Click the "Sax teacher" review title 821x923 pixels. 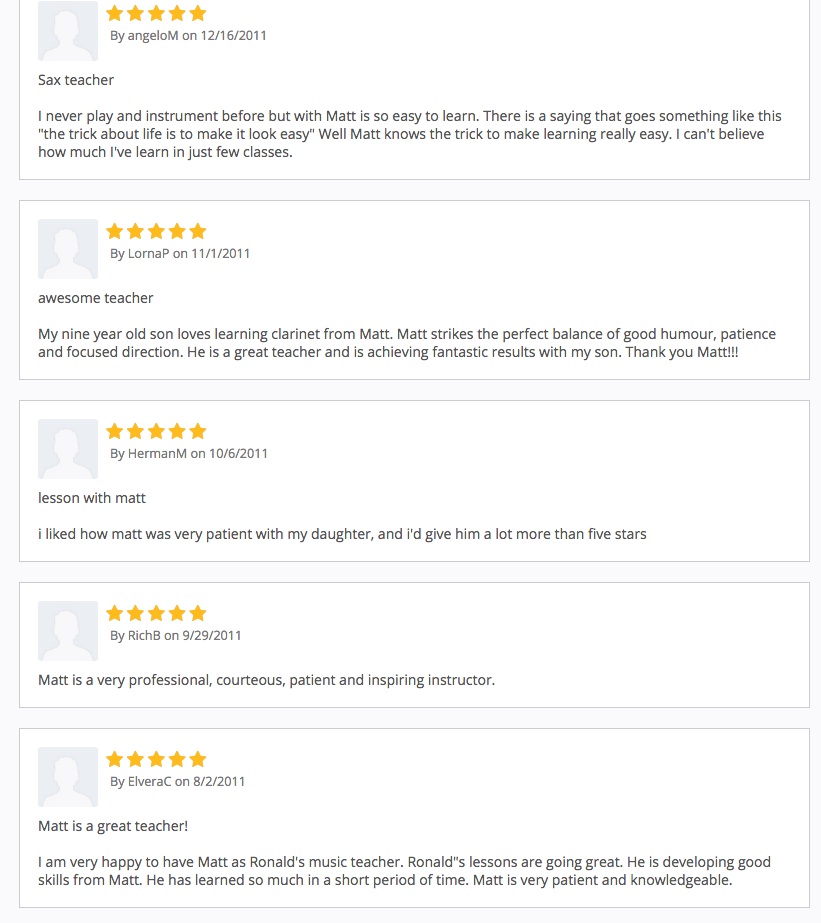pyautogui.click(x=76, y=80)
